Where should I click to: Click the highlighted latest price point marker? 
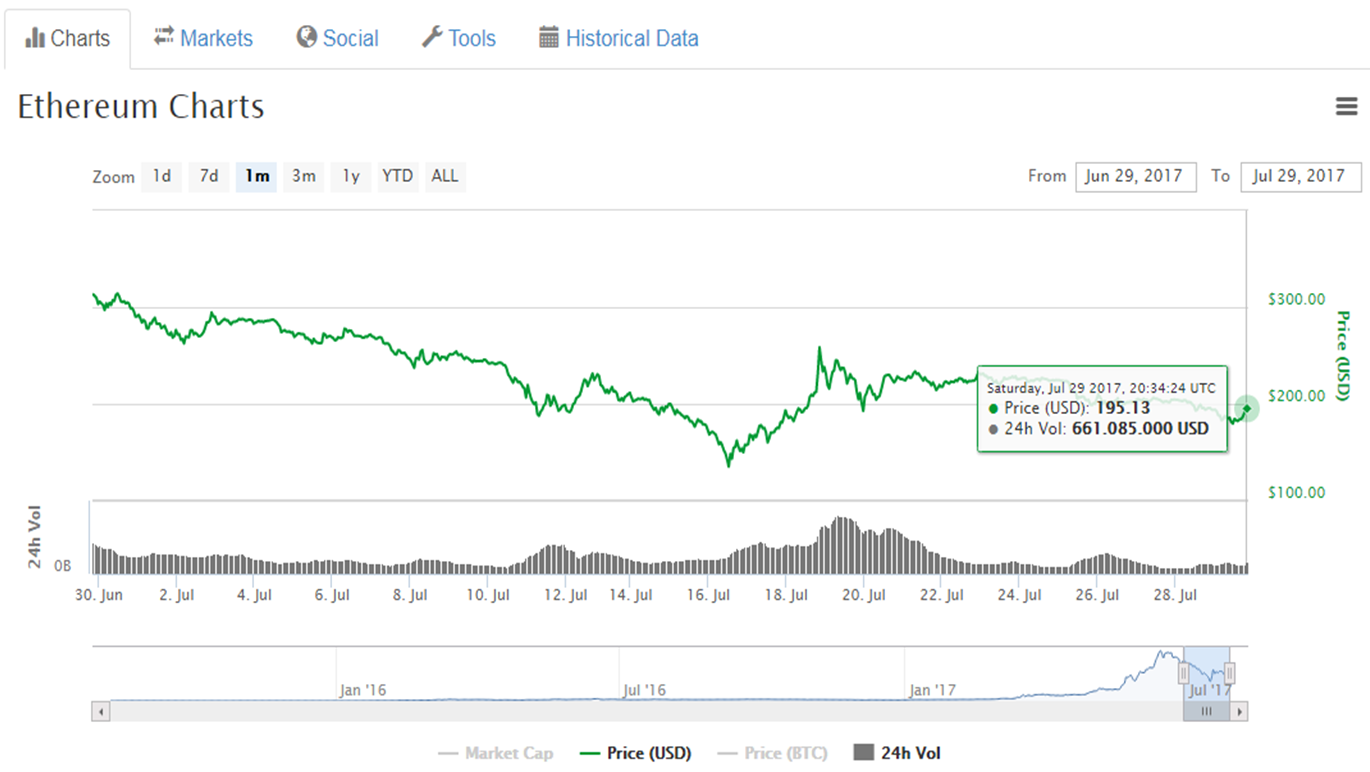(1246, 408)
